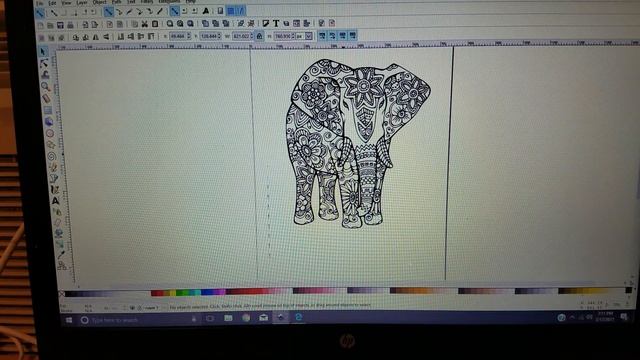The image size is (640, 360).
Task: Open Align and Distribute dialog icon
Action: point(307,23)
